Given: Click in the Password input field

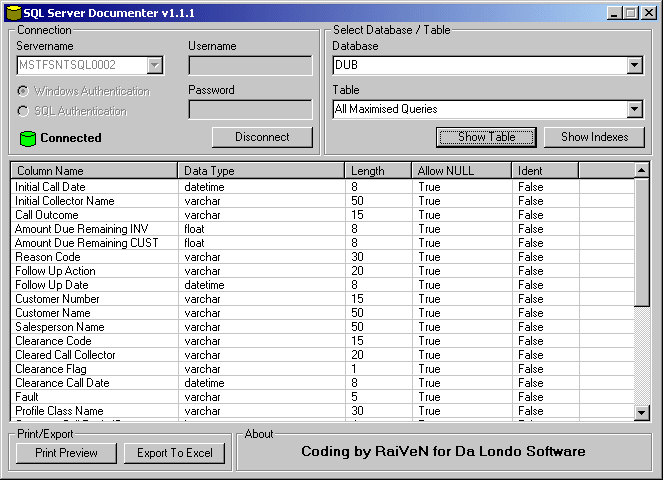Looking at the screenshot, I should click(x=250, y=109).
